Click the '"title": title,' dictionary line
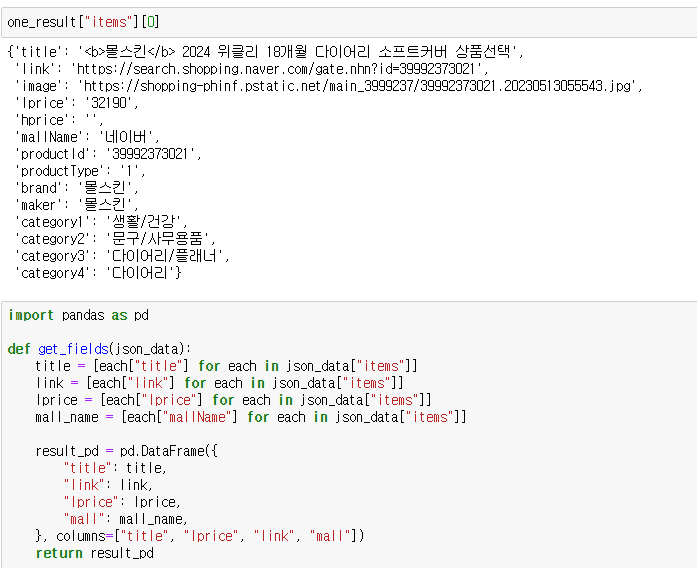 115,468
